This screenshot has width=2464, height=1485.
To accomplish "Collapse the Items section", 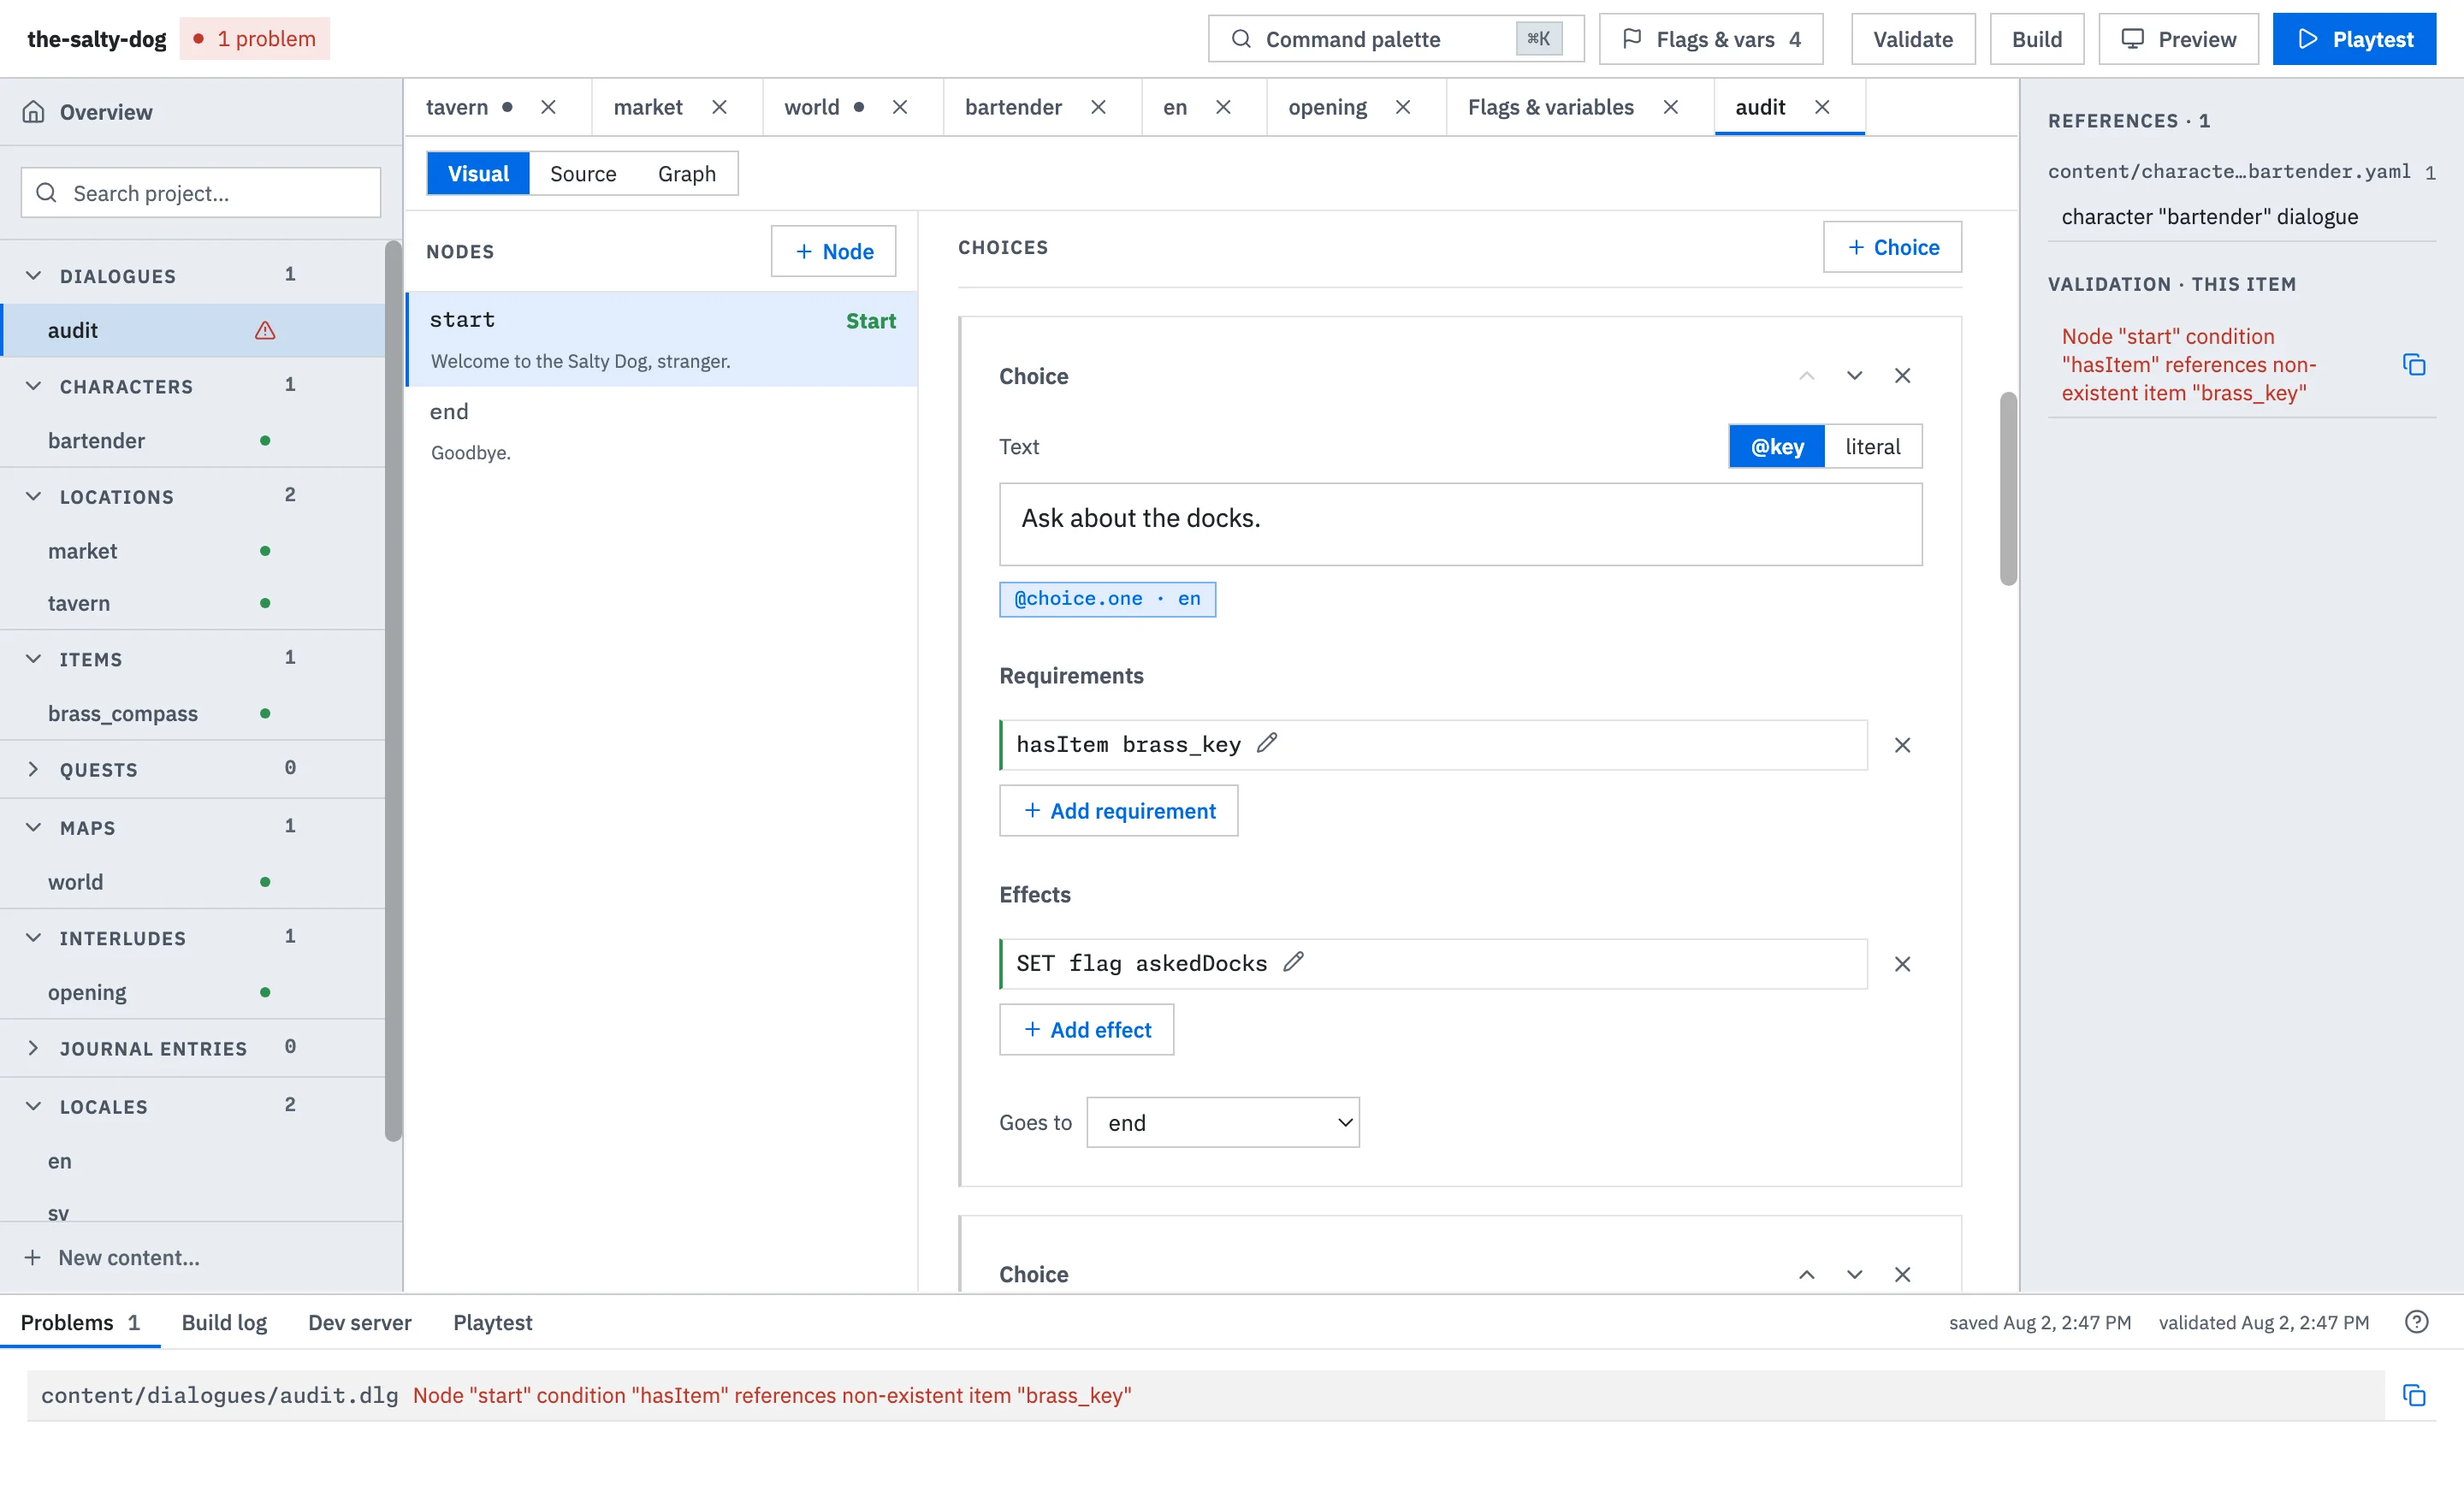I will 33,658.
